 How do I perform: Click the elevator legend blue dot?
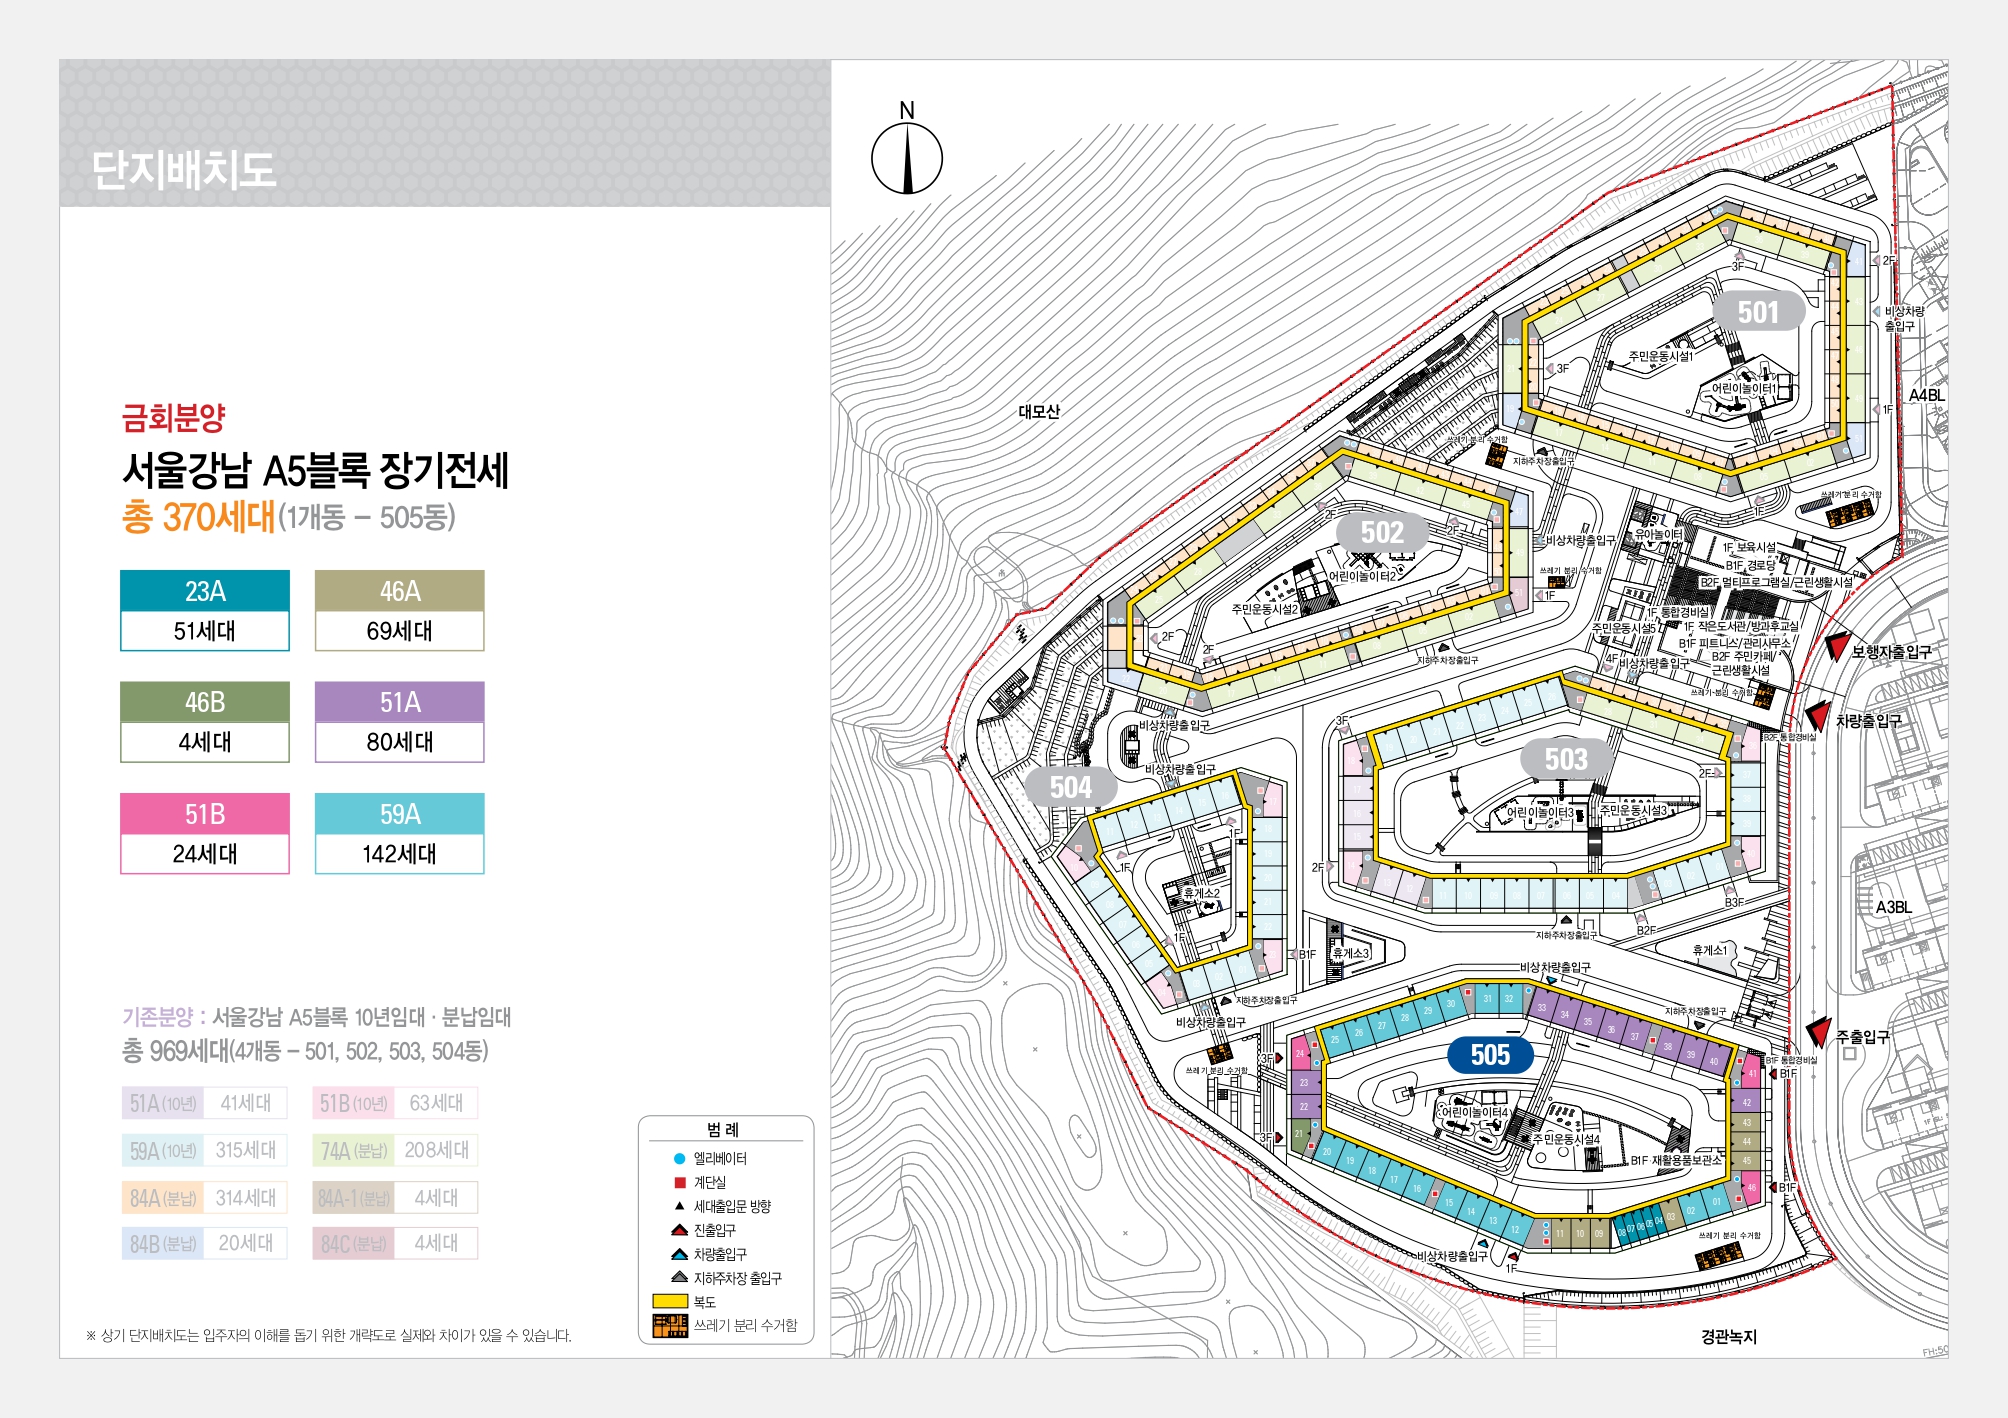(679, 1159)
